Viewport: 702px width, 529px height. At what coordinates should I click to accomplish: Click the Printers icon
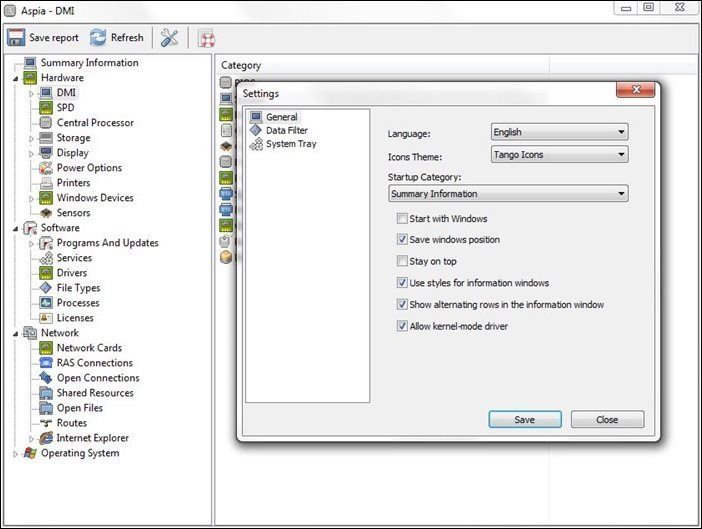(x=46, y=183)
